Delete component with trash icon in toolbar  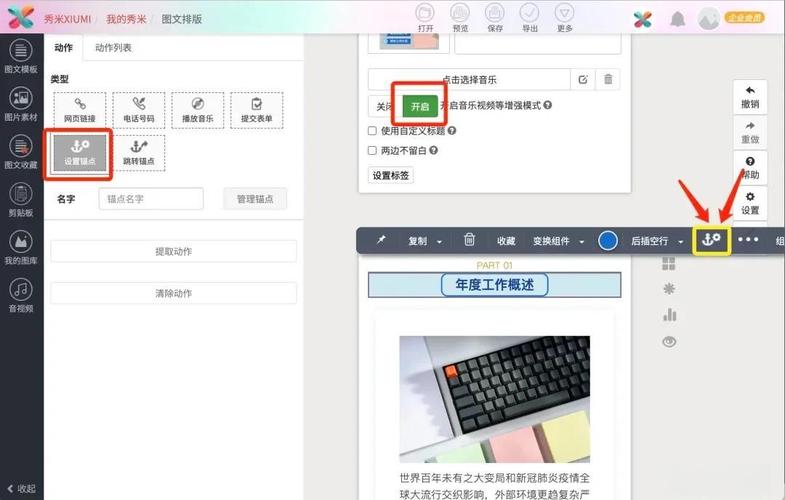[x=469, y=240]
